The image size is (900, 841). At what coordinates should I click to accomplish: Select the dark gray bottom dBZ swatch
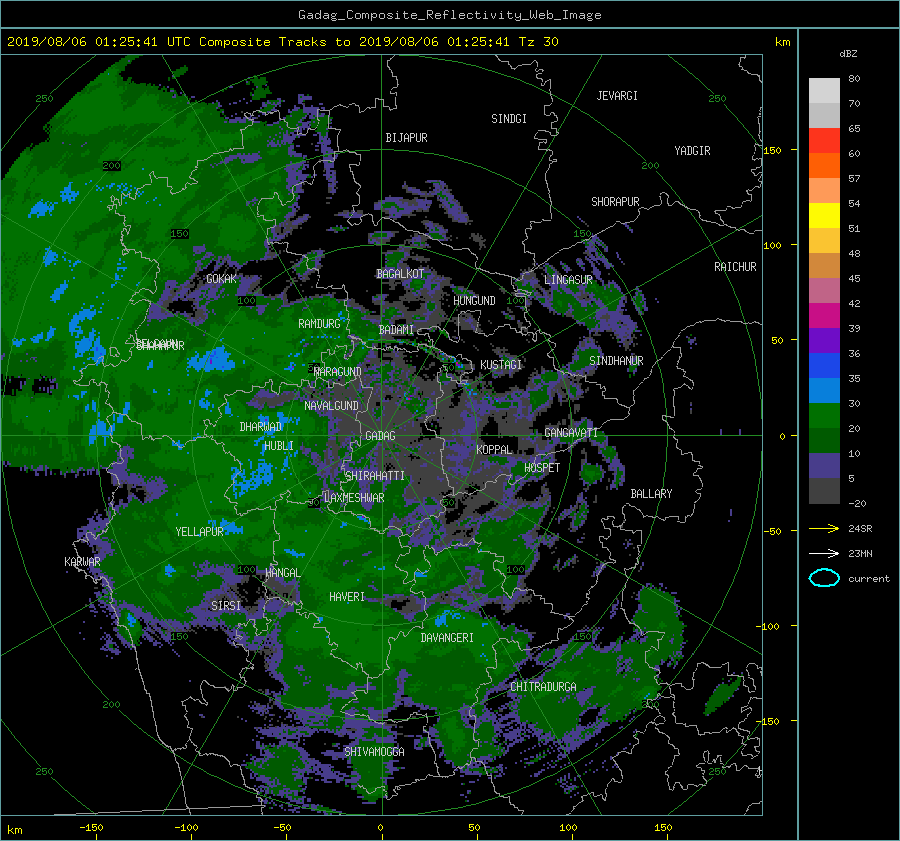tap(824, 491)
